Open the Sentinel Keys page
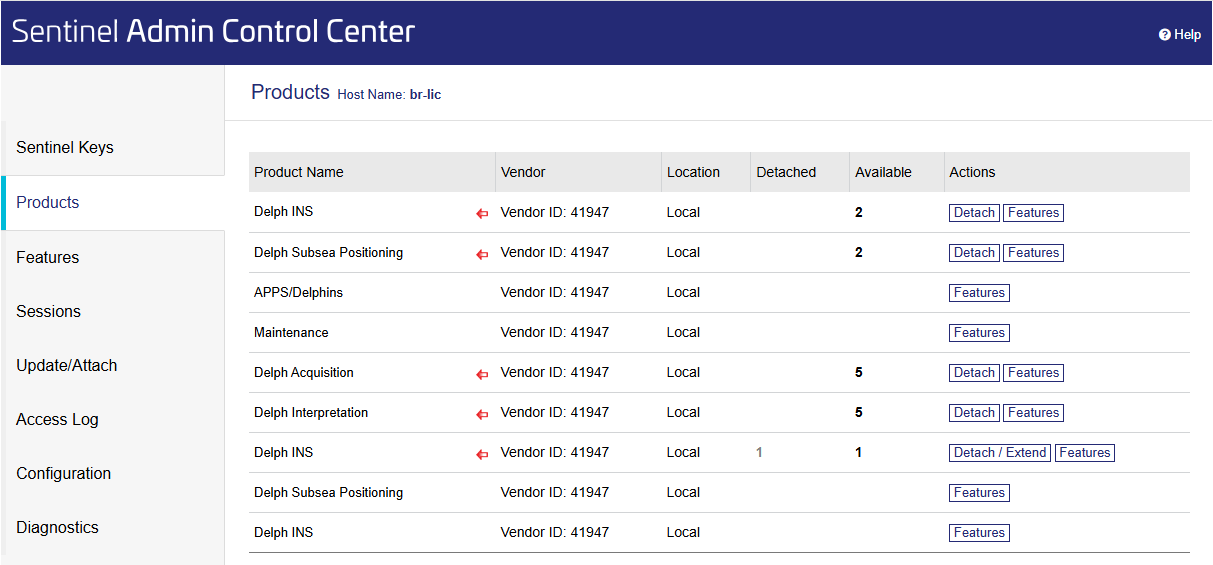The height and width of the screenshot is (565, 1213). [x=65, y=148]
